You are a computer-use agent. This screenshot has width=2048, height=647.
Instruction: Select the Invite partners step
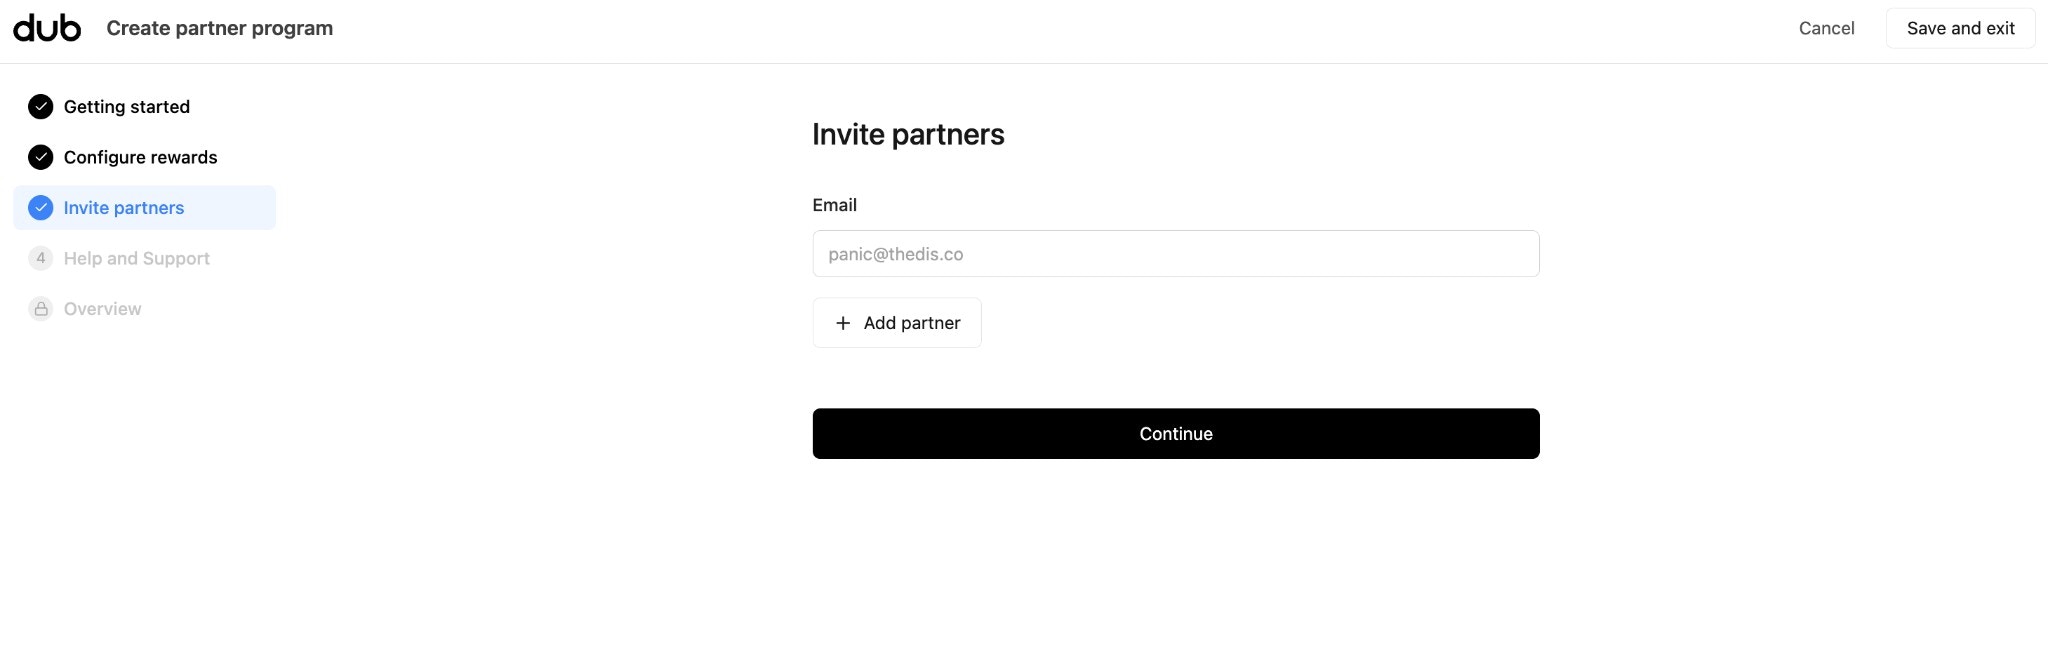click(124, 207)
